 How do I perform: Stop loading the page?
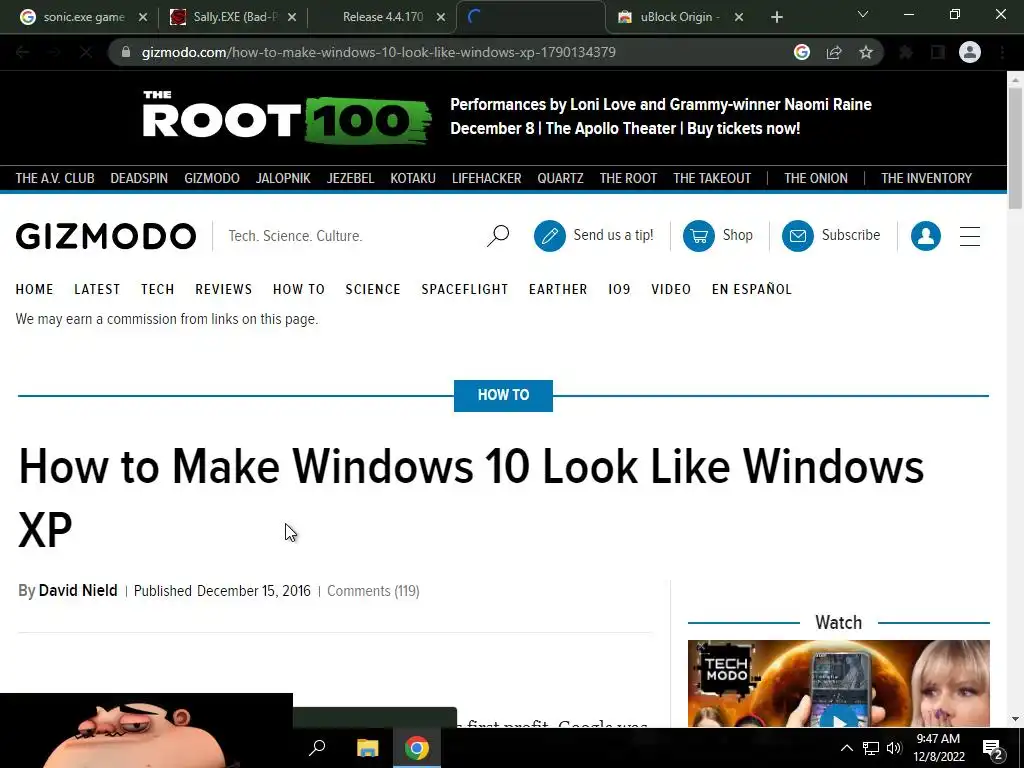pos(86,52)
